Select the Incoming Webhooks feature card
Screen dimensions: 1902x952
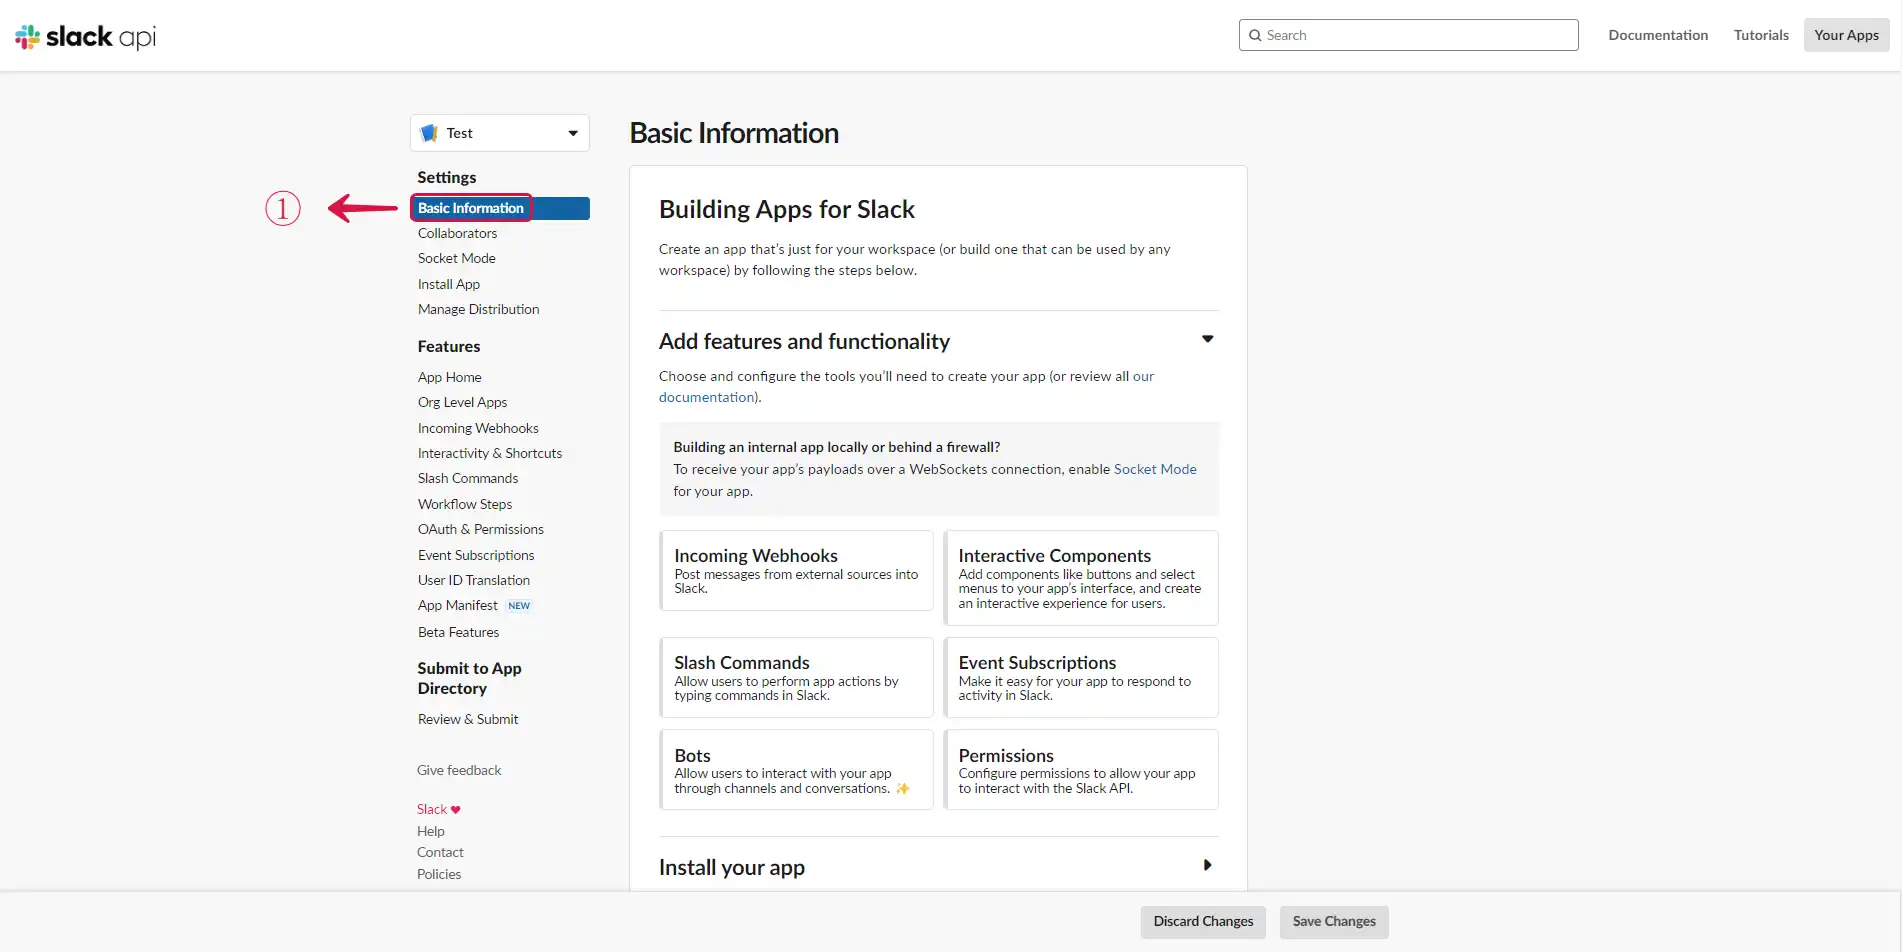coord(796,570)
